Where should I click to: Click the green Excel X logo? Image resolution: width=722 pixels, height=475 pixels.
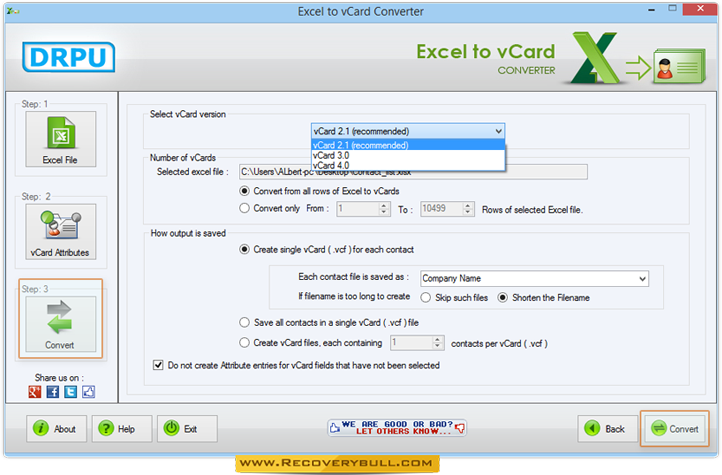pyautogui.click(x=594, y=58)
